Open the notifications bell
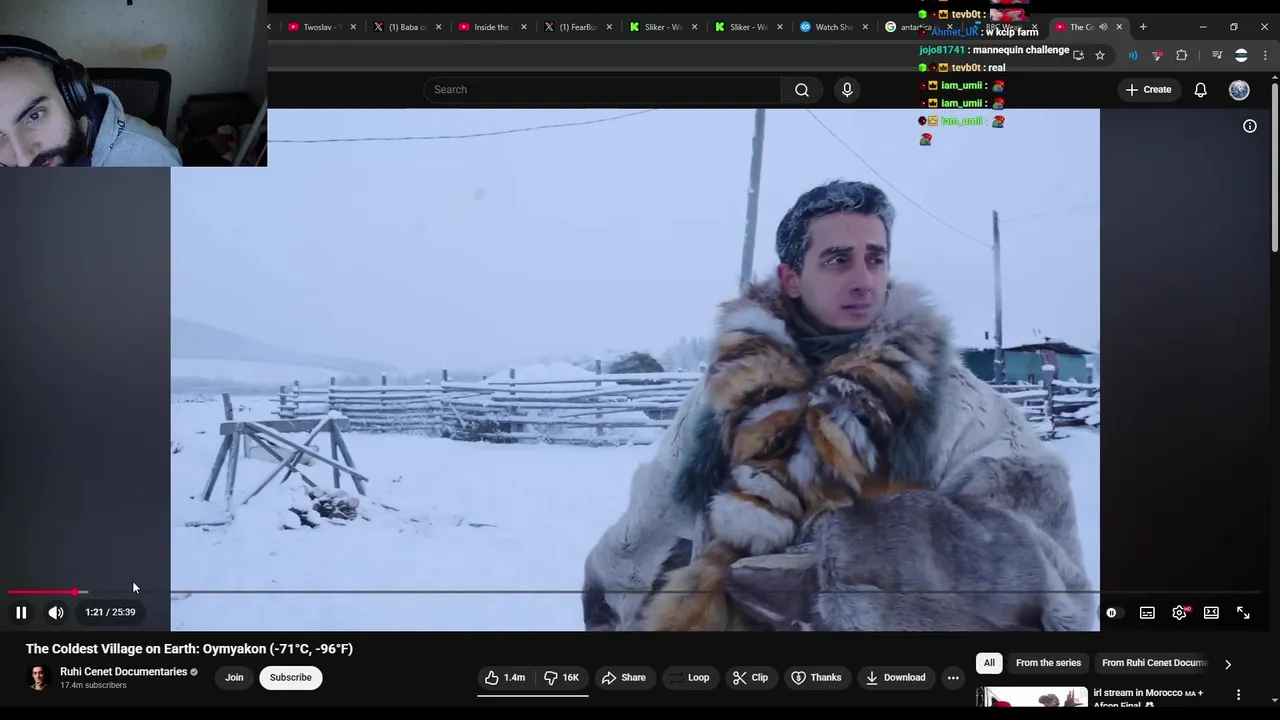This screenshot has height=720, width=1280. click(x=1201, y=90)
